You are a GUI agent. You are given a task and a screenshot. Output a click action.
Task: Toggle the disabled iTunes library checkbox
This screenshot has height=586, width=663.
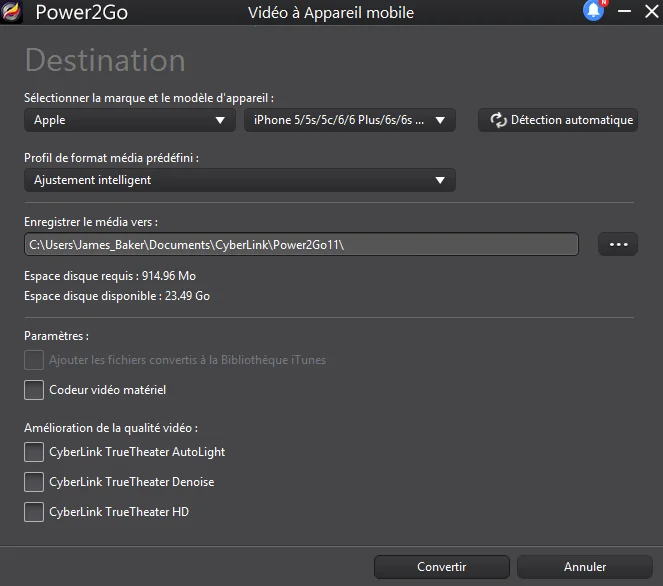(34, 360)
